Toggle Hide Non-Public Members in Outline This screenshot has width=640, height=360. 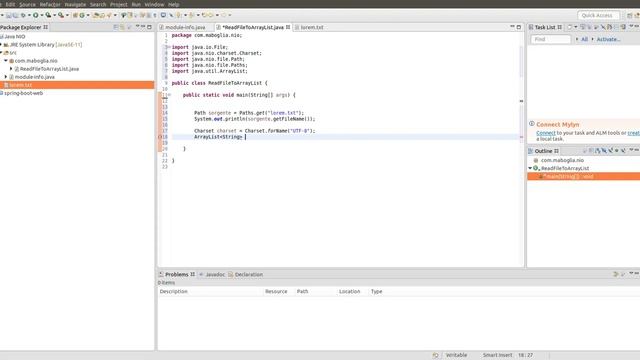coord(617,151)
